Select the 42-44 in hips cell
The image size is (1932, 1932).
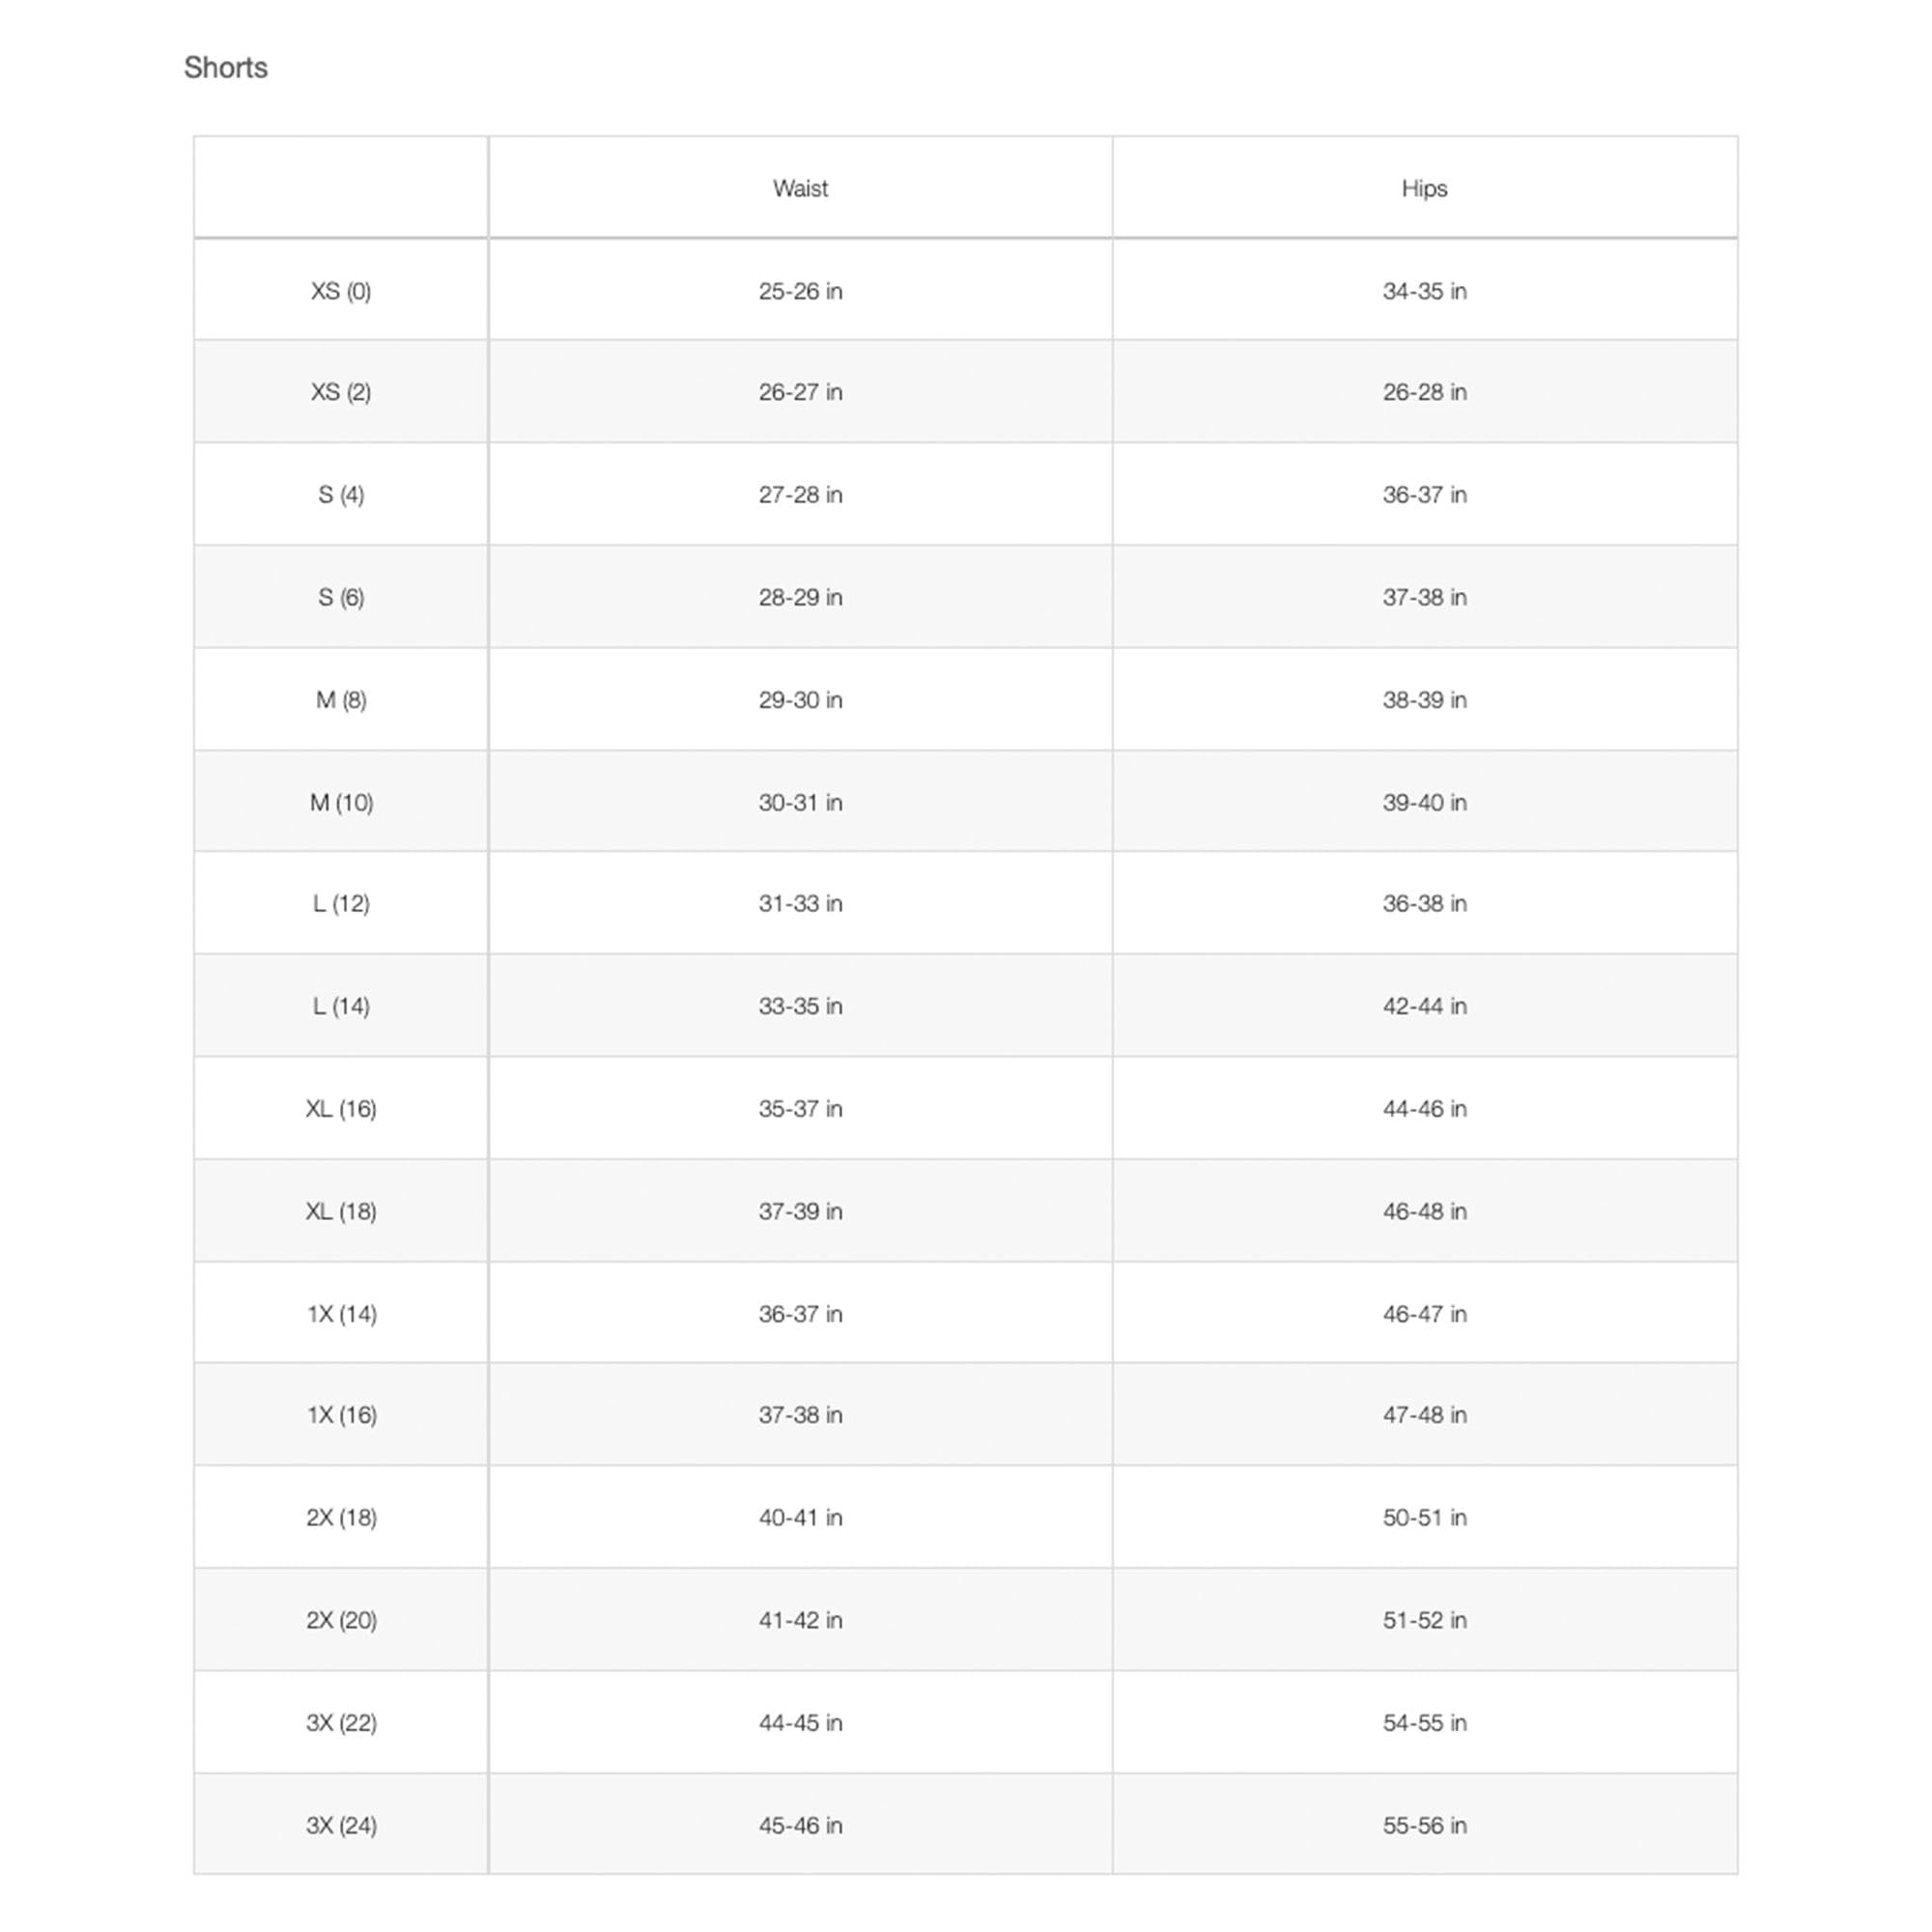click(x=1424, y=1006)
